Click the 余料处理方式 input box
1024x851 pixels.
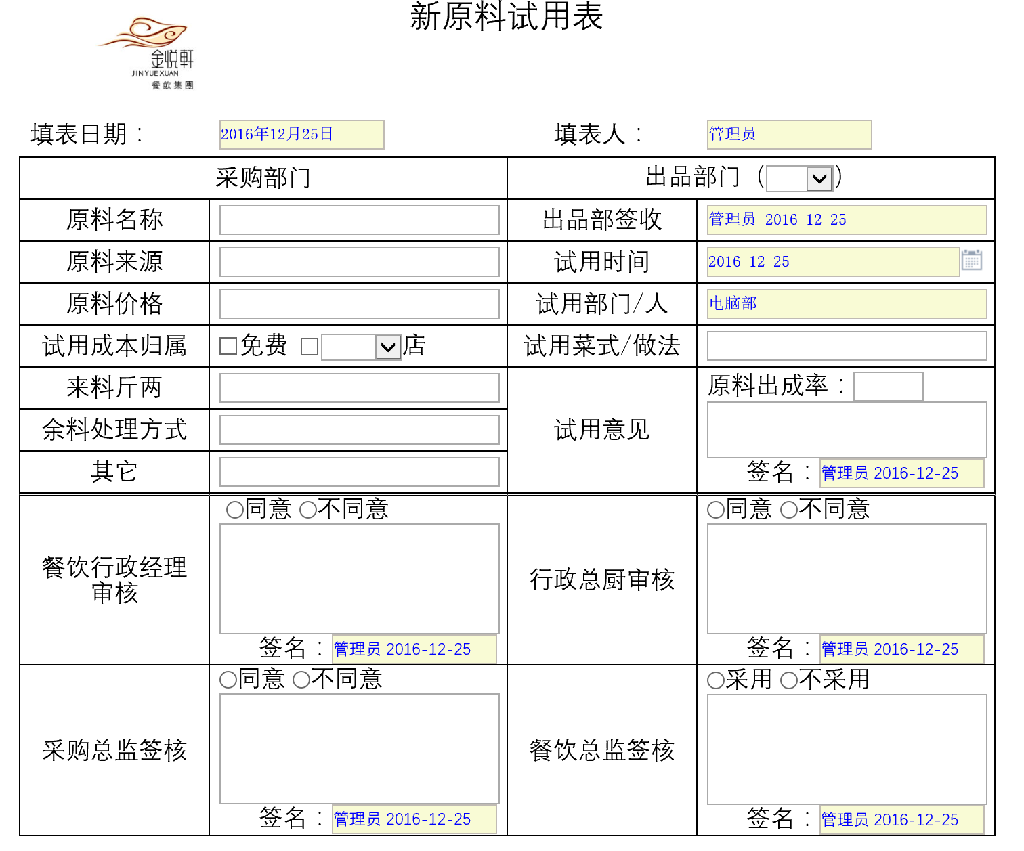(359, 430)
